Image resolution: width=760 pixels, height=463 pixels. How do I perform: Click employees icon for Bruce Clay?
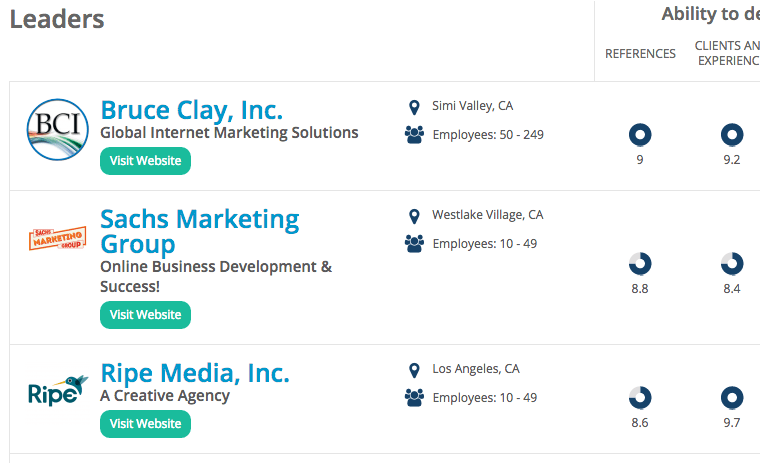pos(414,134)
